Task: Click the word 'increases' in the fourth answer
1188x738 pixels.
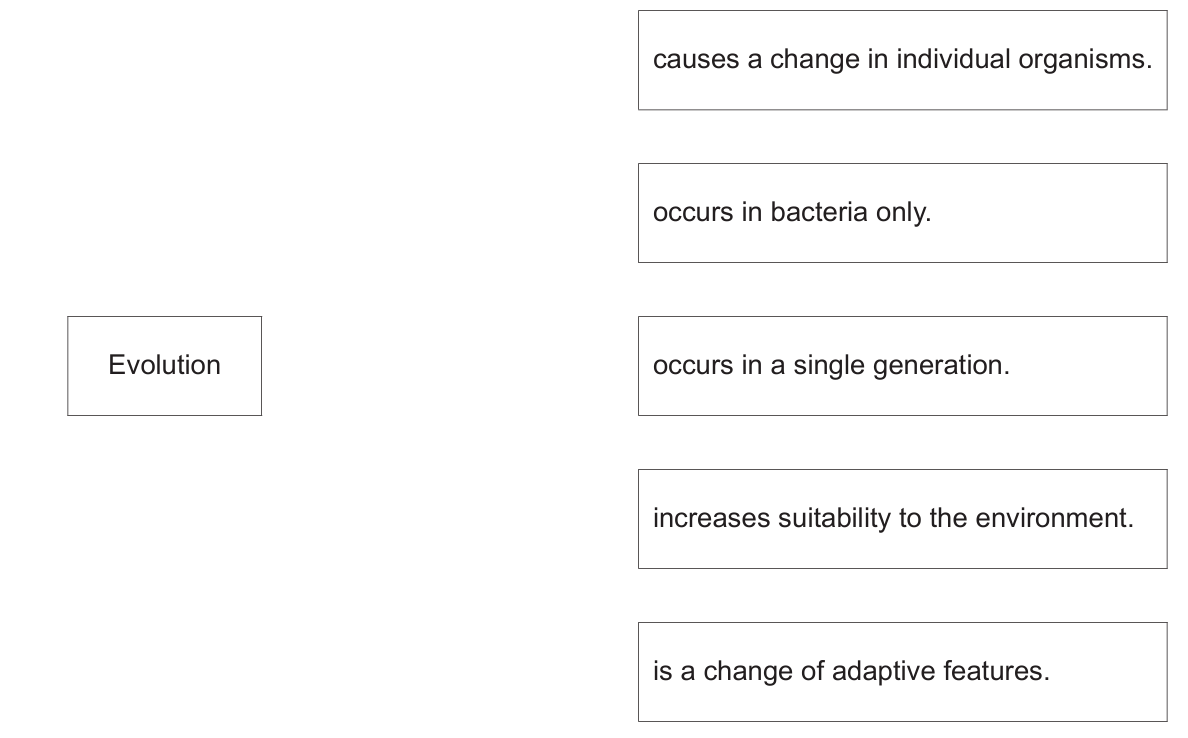Action: [711, 519]
